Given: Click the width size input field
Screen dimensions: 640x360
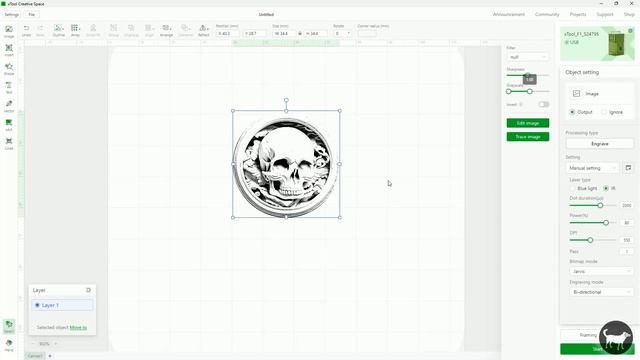Looking at the screenshot, I should [x=284, y=33].
